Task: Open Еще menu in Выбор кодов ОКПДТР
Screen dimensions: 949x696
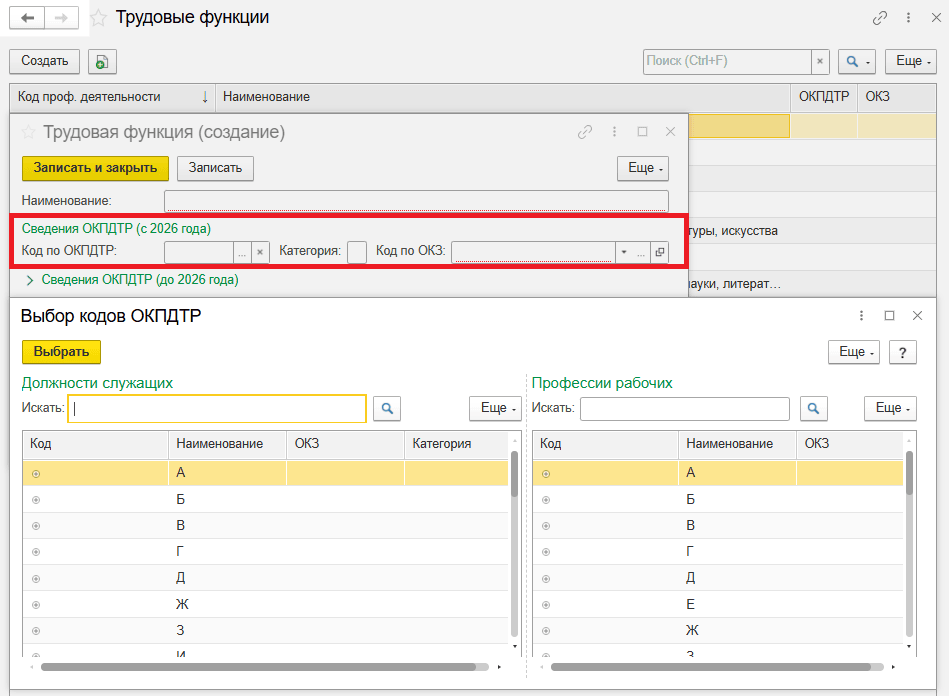Action: point(852,352)
